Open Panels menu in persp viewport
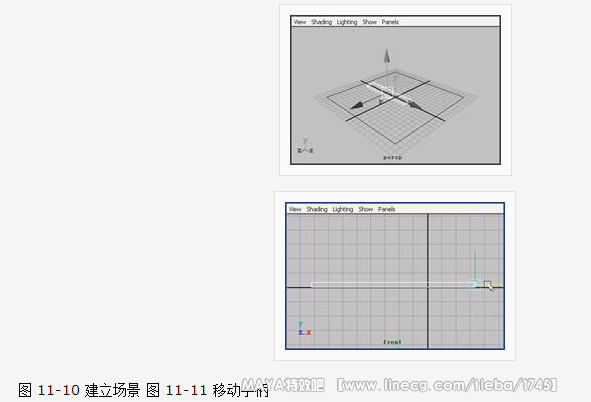 point(390,22)
